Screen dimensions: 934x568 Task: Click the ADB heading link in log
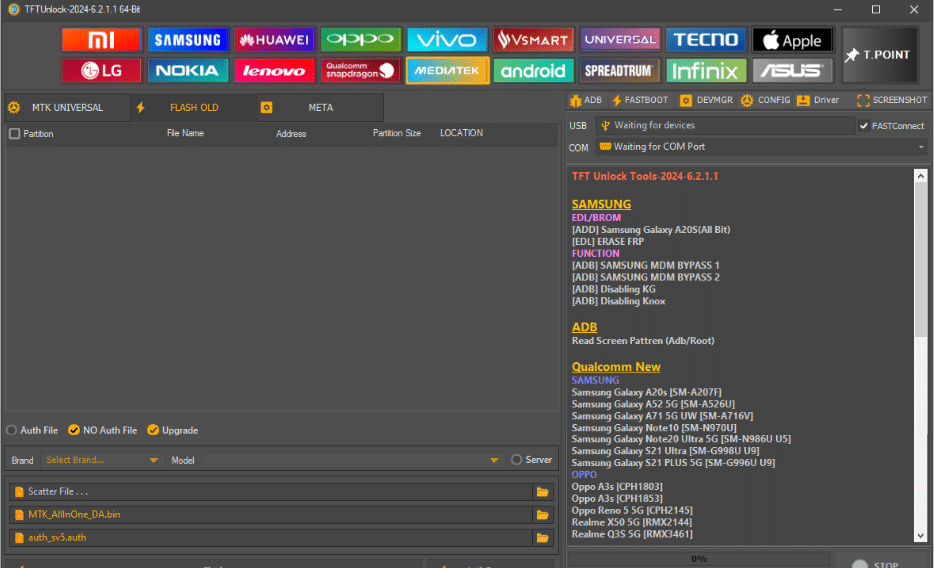[584, 327]
